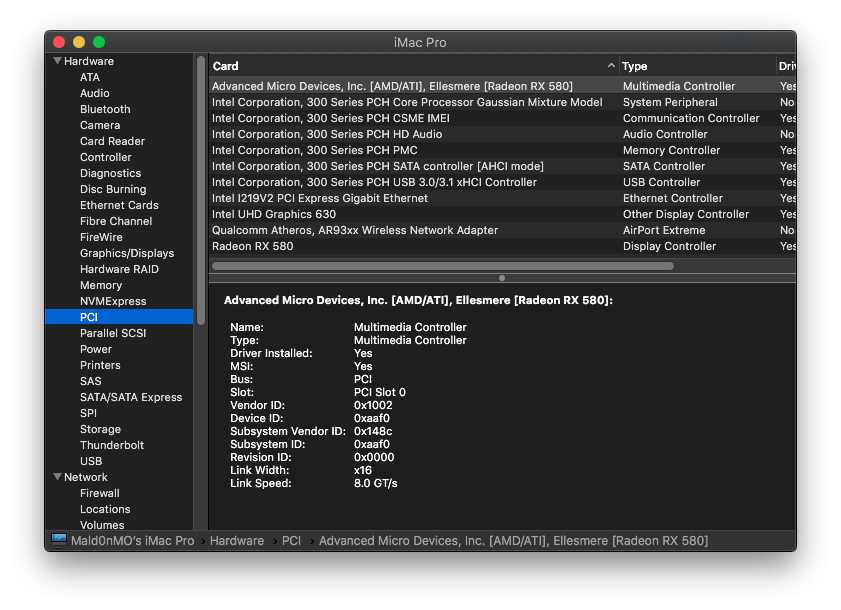Select USB in the sidebar
Screen dimensions: 841x610
point(91,461)
